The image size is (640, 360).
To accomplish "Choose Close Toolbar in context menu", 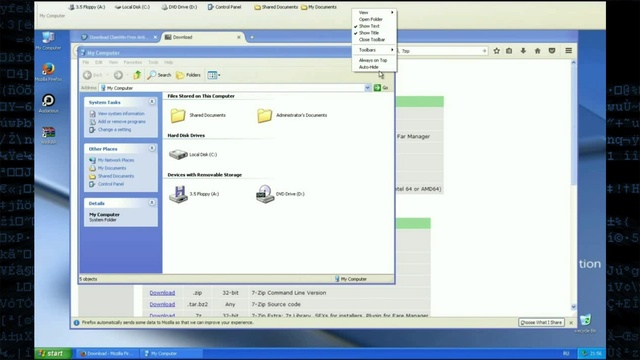I will pos(374,40).
